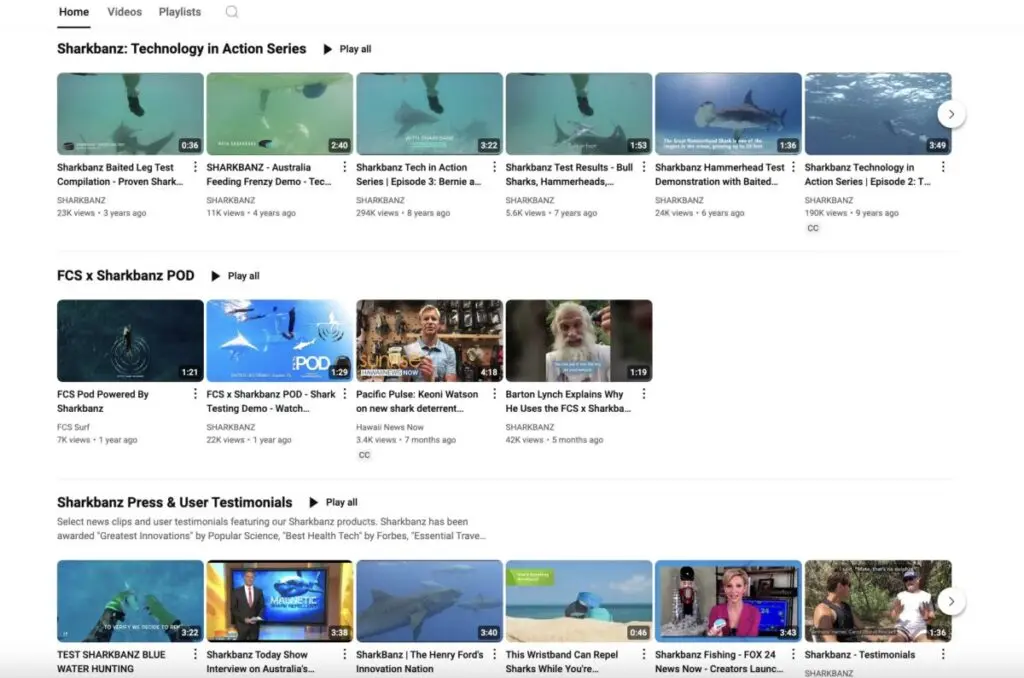1024x678 pixels.
Task: Open more options for Barton Lynch video
Action: point(643,395)
